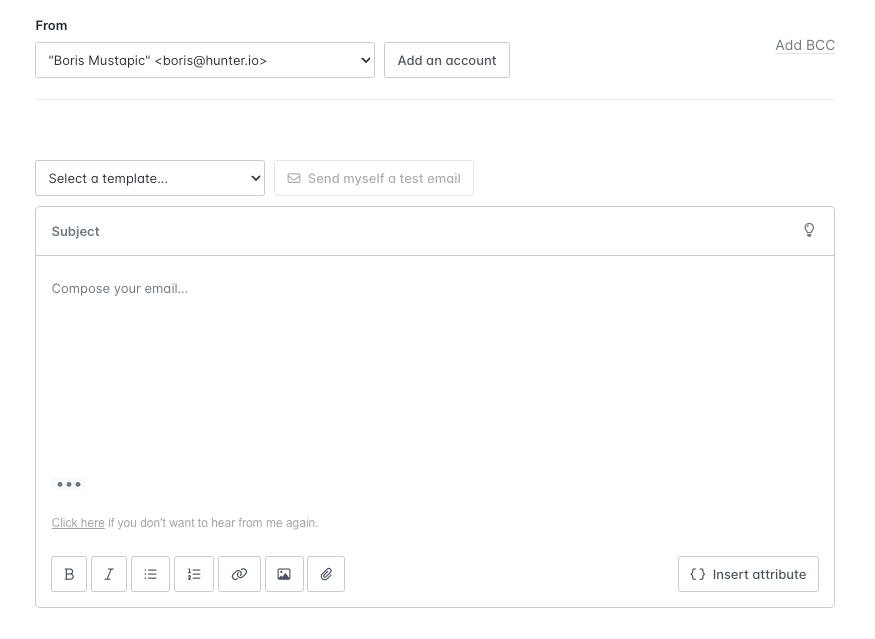
Task: Open the From sender account dropdown
Action: (x=205, y=60)
